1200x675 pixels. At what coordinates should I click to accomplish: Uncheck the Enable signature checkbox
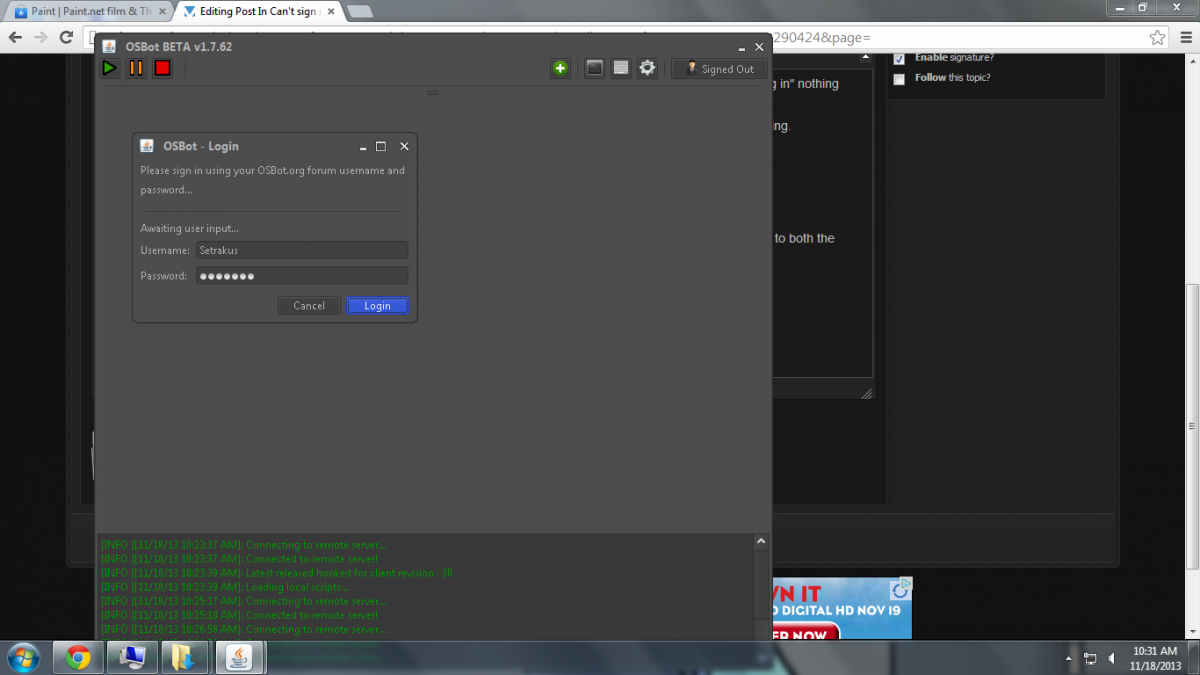(899, 58)
